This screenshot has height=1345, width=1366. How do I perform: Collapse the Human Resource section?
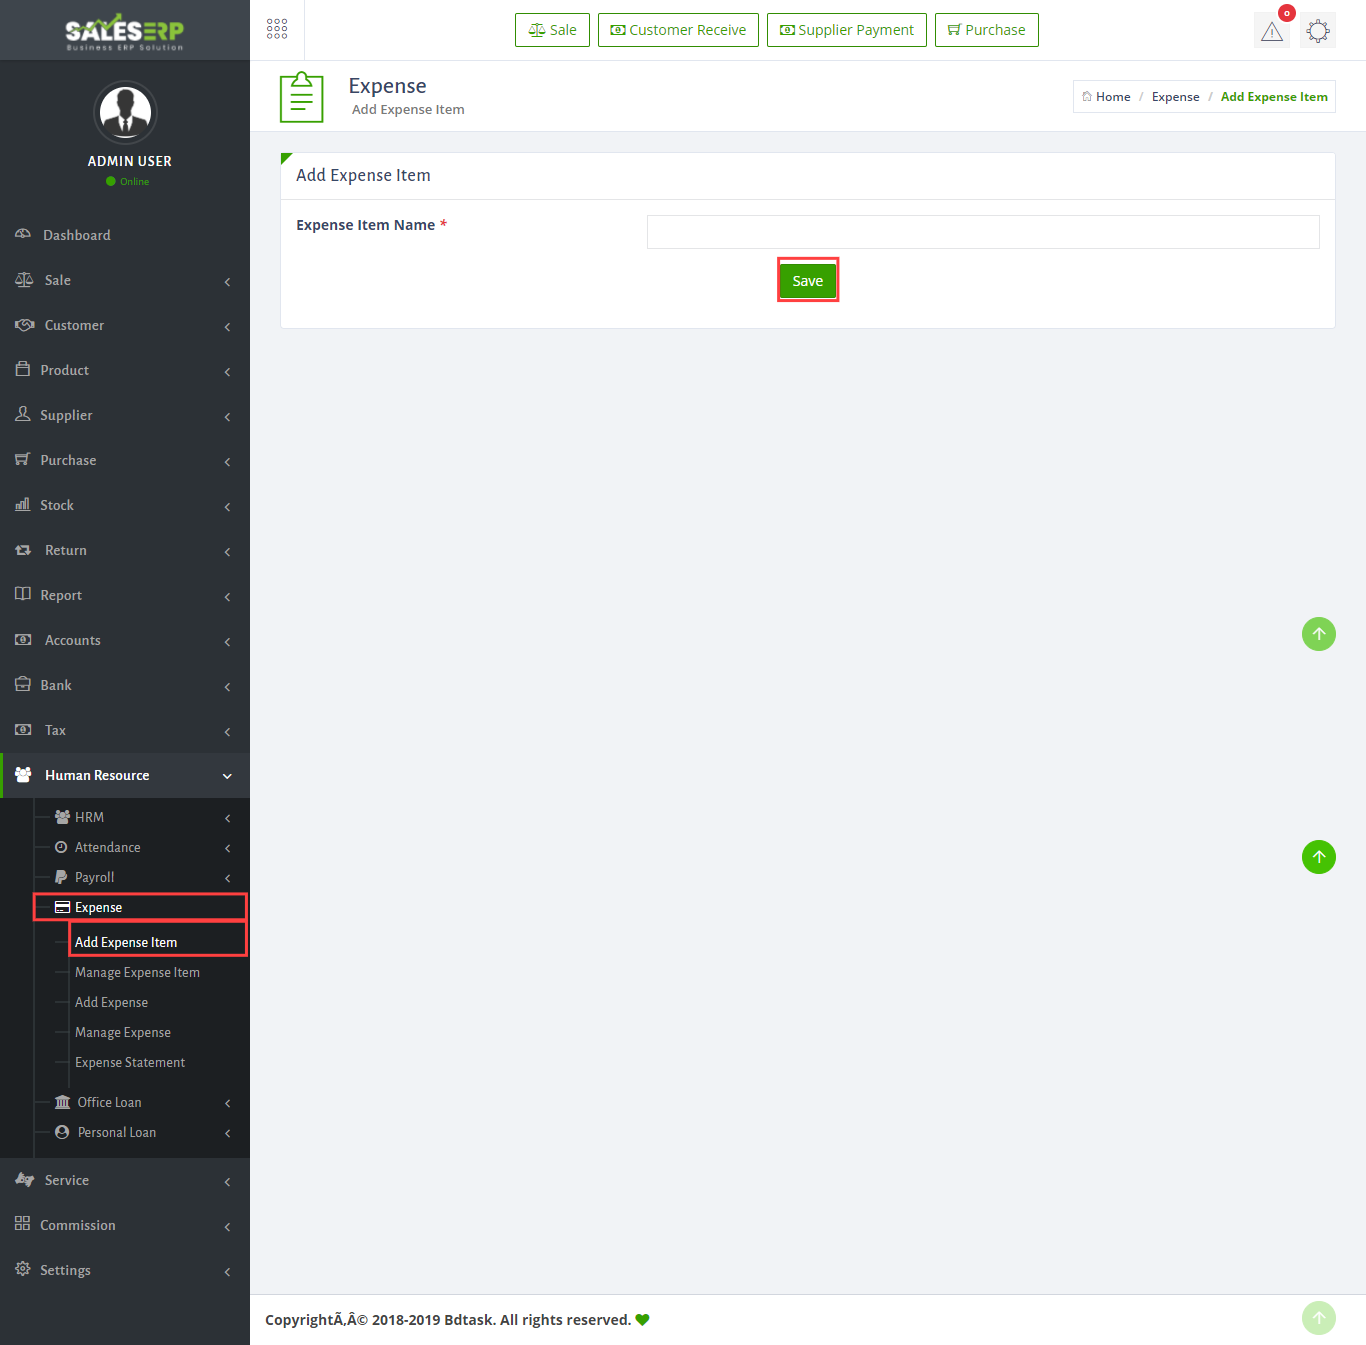pos(125,775)
